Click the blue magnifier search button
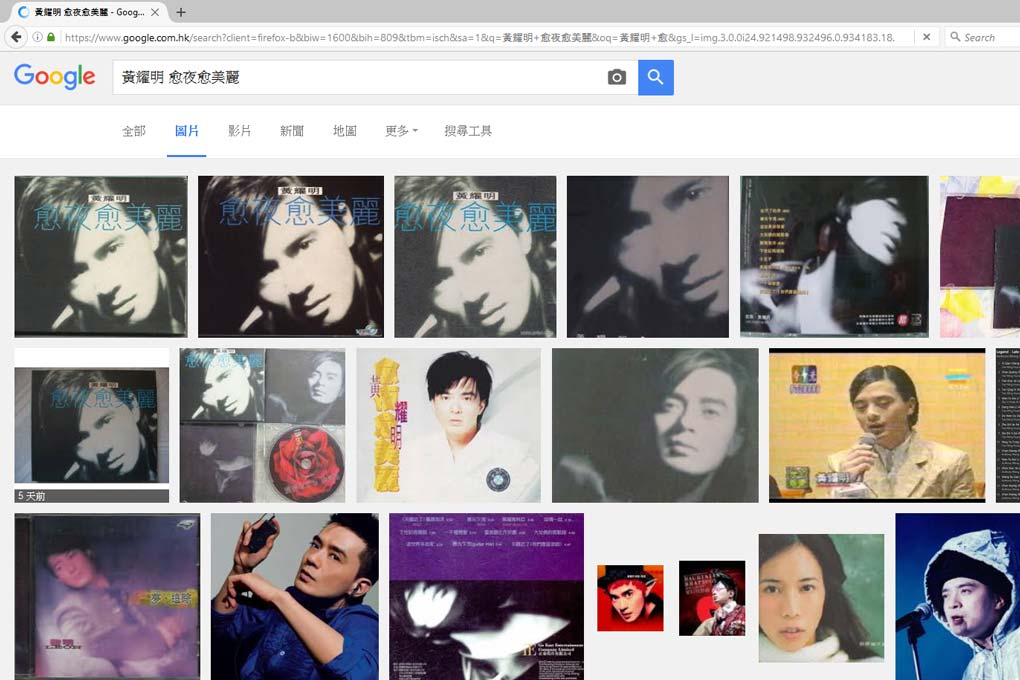This screenshot has height=680, width=1020. (656, 77)
